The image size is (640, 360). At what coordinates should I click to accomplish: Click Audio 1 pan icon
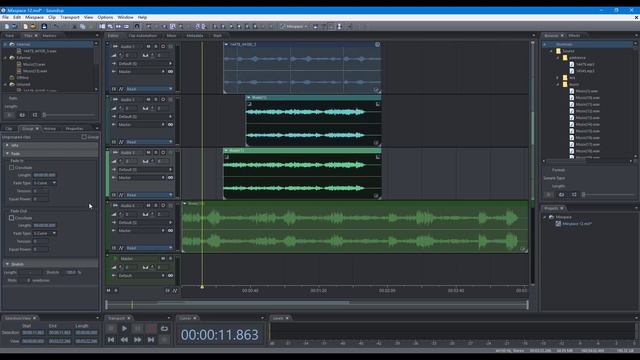pos(145,55)
